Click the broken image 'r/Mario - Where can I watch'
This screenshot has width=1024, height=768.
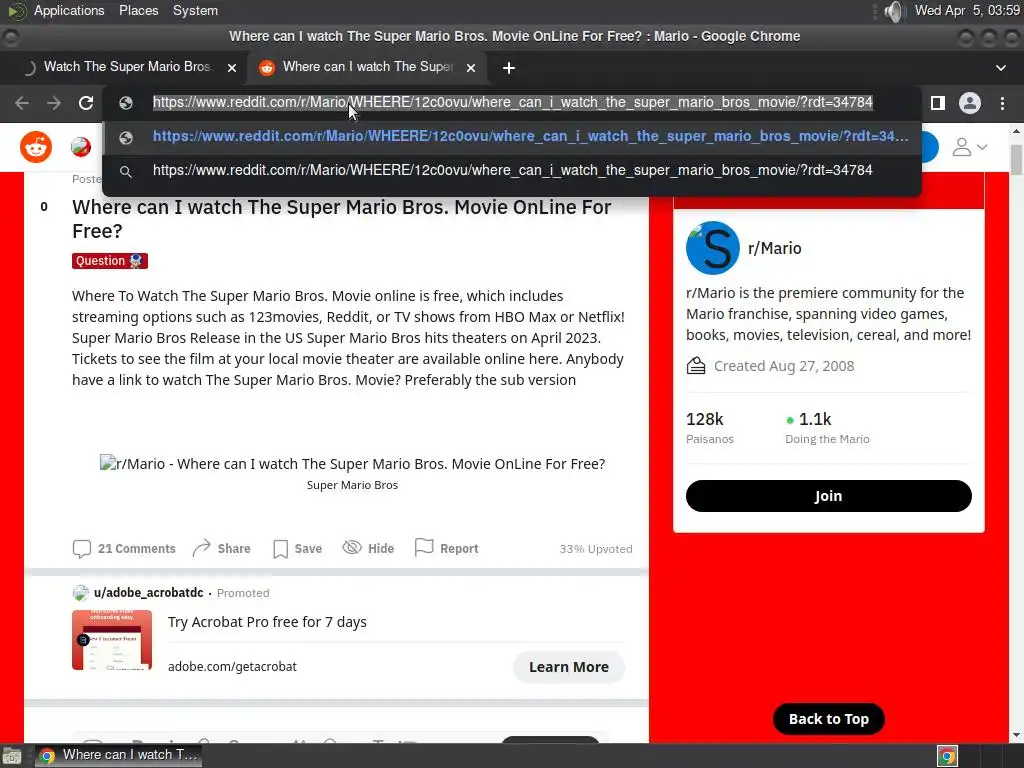pyautogui.click(x=352, y=464)
